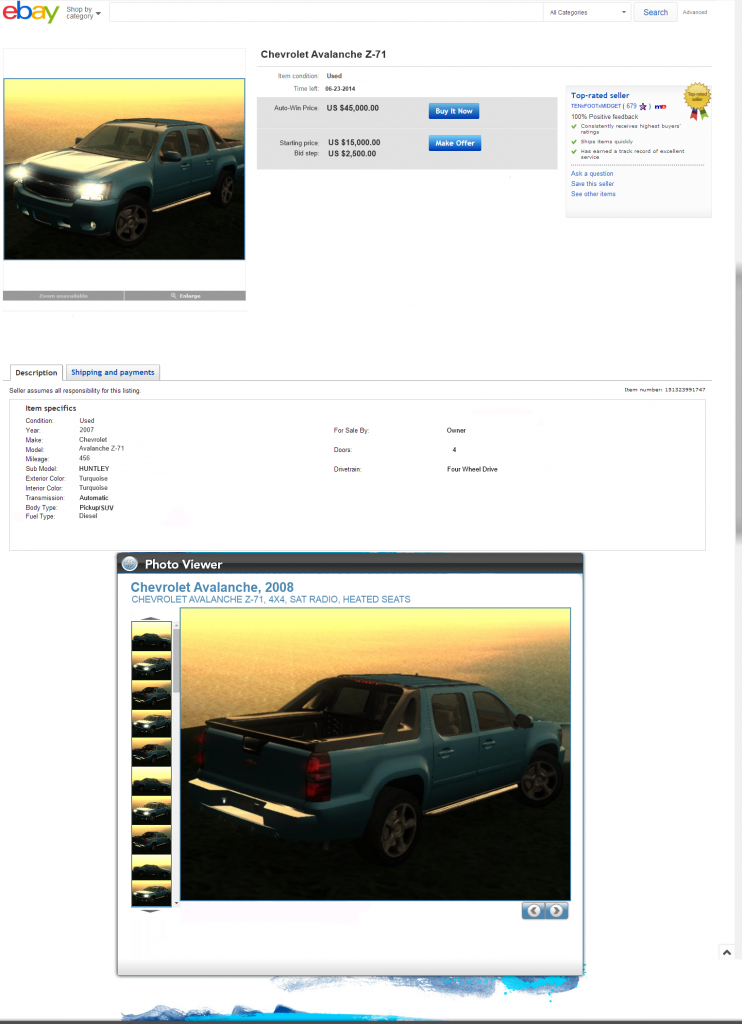The width and height of the screenshot is (742, 1024).
Task: Click the Starting price US $15,000.00
Action: click(354, 142)
